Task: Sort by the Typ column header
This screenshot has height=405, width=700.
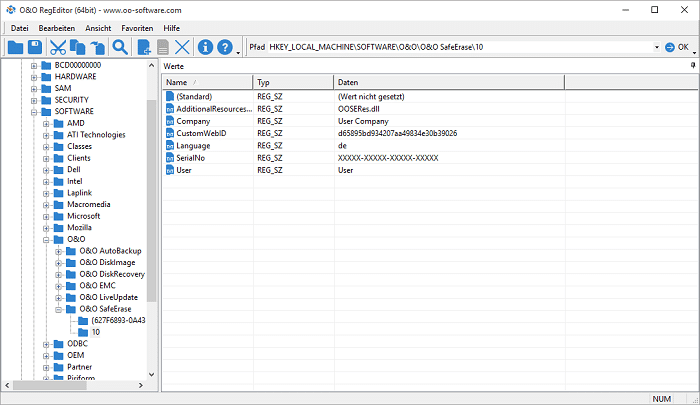Action: pyautogui.click(x=293, y=82)
